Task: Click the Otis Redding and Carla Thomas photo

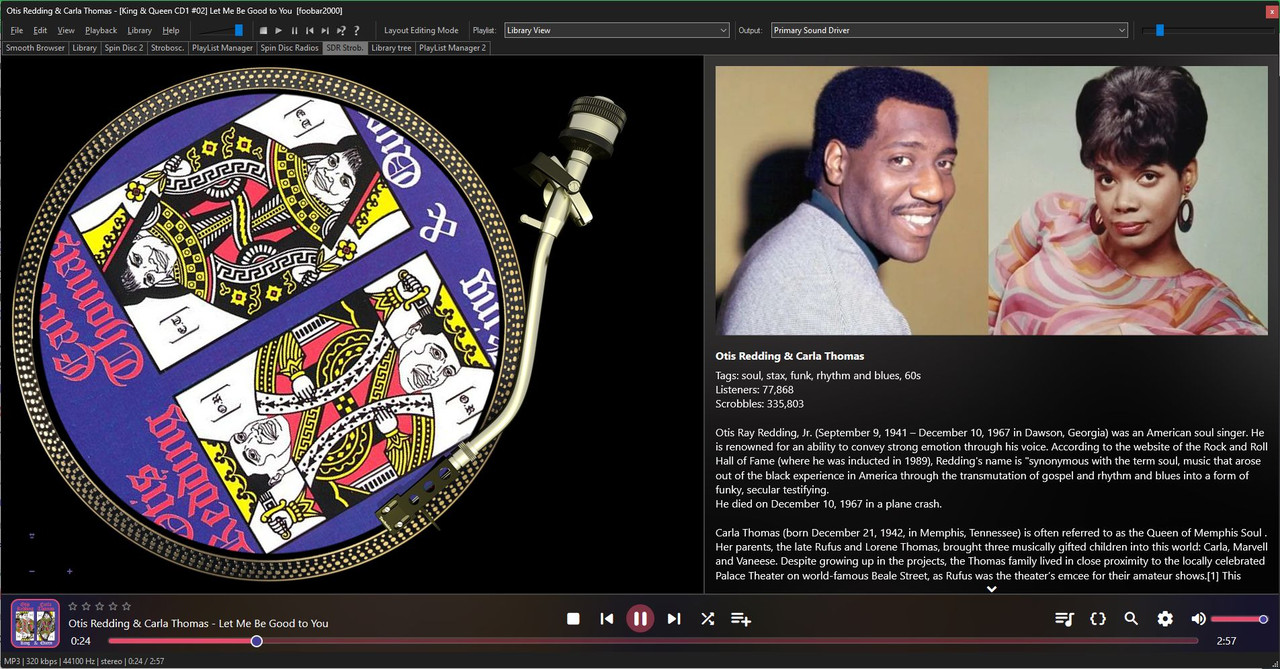Action: [992, 200]
